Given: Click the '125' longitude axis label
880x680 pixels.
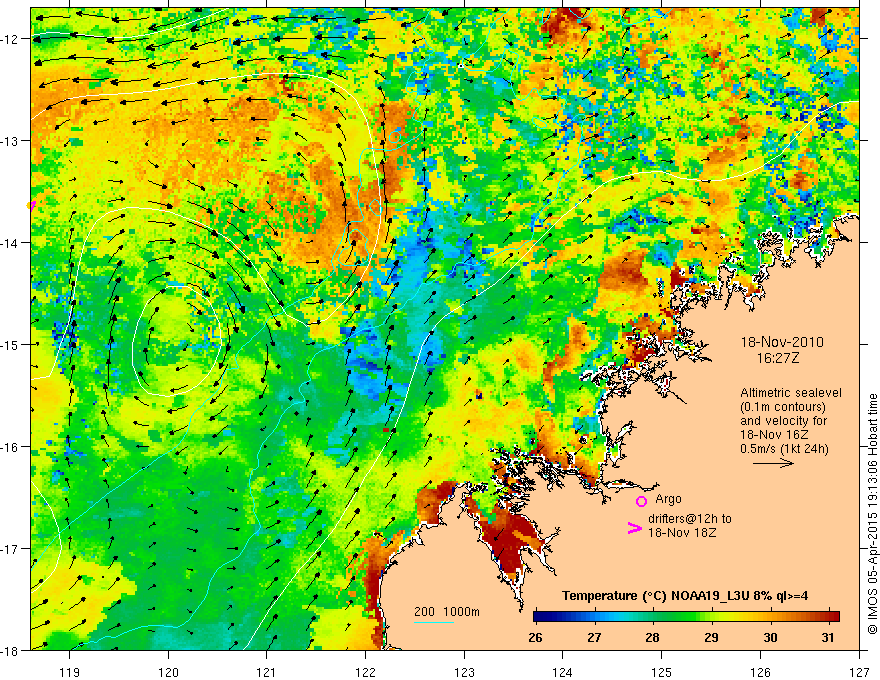Looking at the screenshot, I should [x=662, y=672].
